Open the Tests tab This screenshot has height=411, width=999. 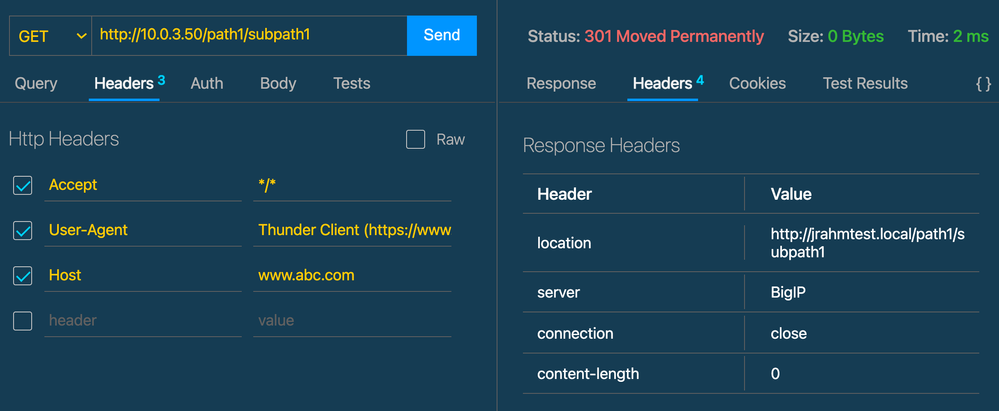[352, 84]
